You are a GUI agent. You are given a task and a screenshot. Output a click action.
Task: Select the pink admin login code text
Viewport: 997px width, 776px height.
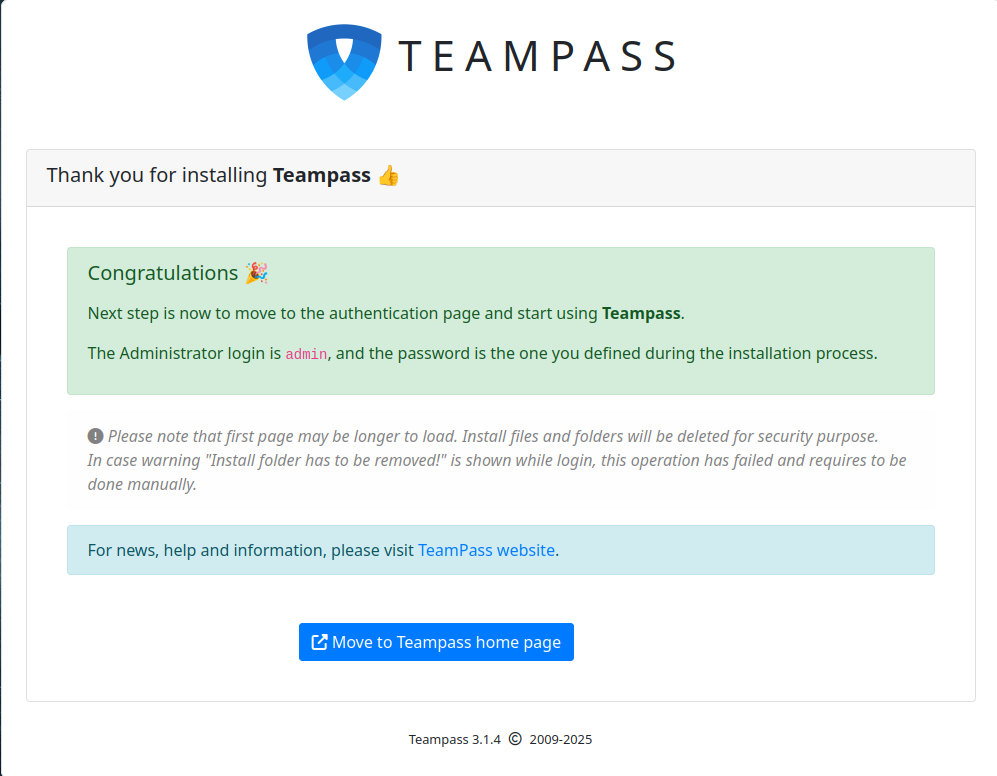pos(306,354)
